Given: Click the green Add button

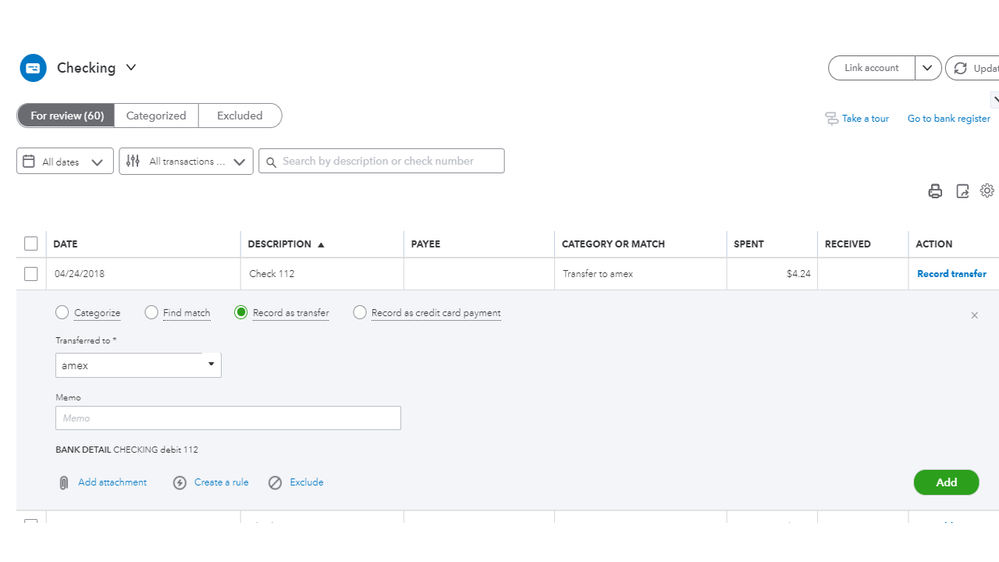Looking at the screenshot, I should pyautogui.click(x=946, y=482).
